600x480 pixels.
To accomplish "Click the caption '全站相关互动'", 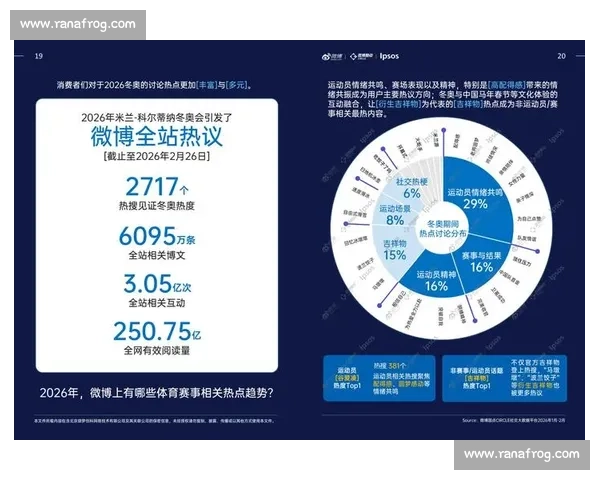I will click(x=157, y=303).
